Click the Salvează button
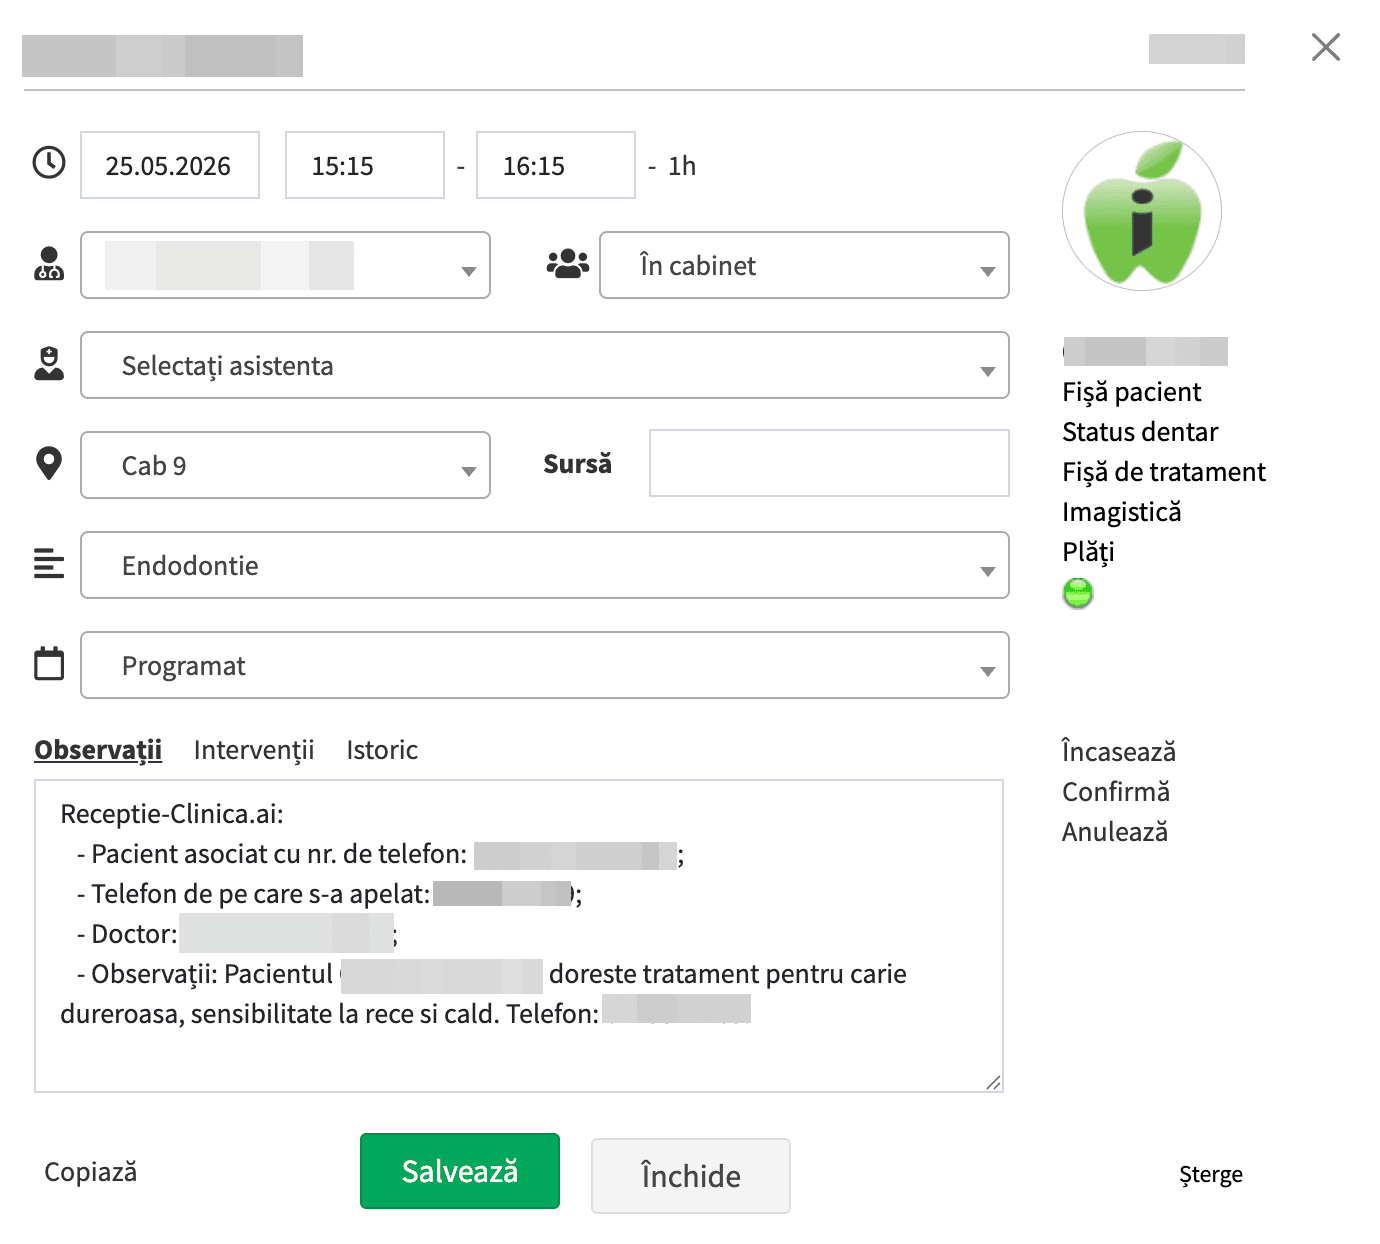The width and height of the screenshot is (1380, 1244). (x=459, y=1170)
